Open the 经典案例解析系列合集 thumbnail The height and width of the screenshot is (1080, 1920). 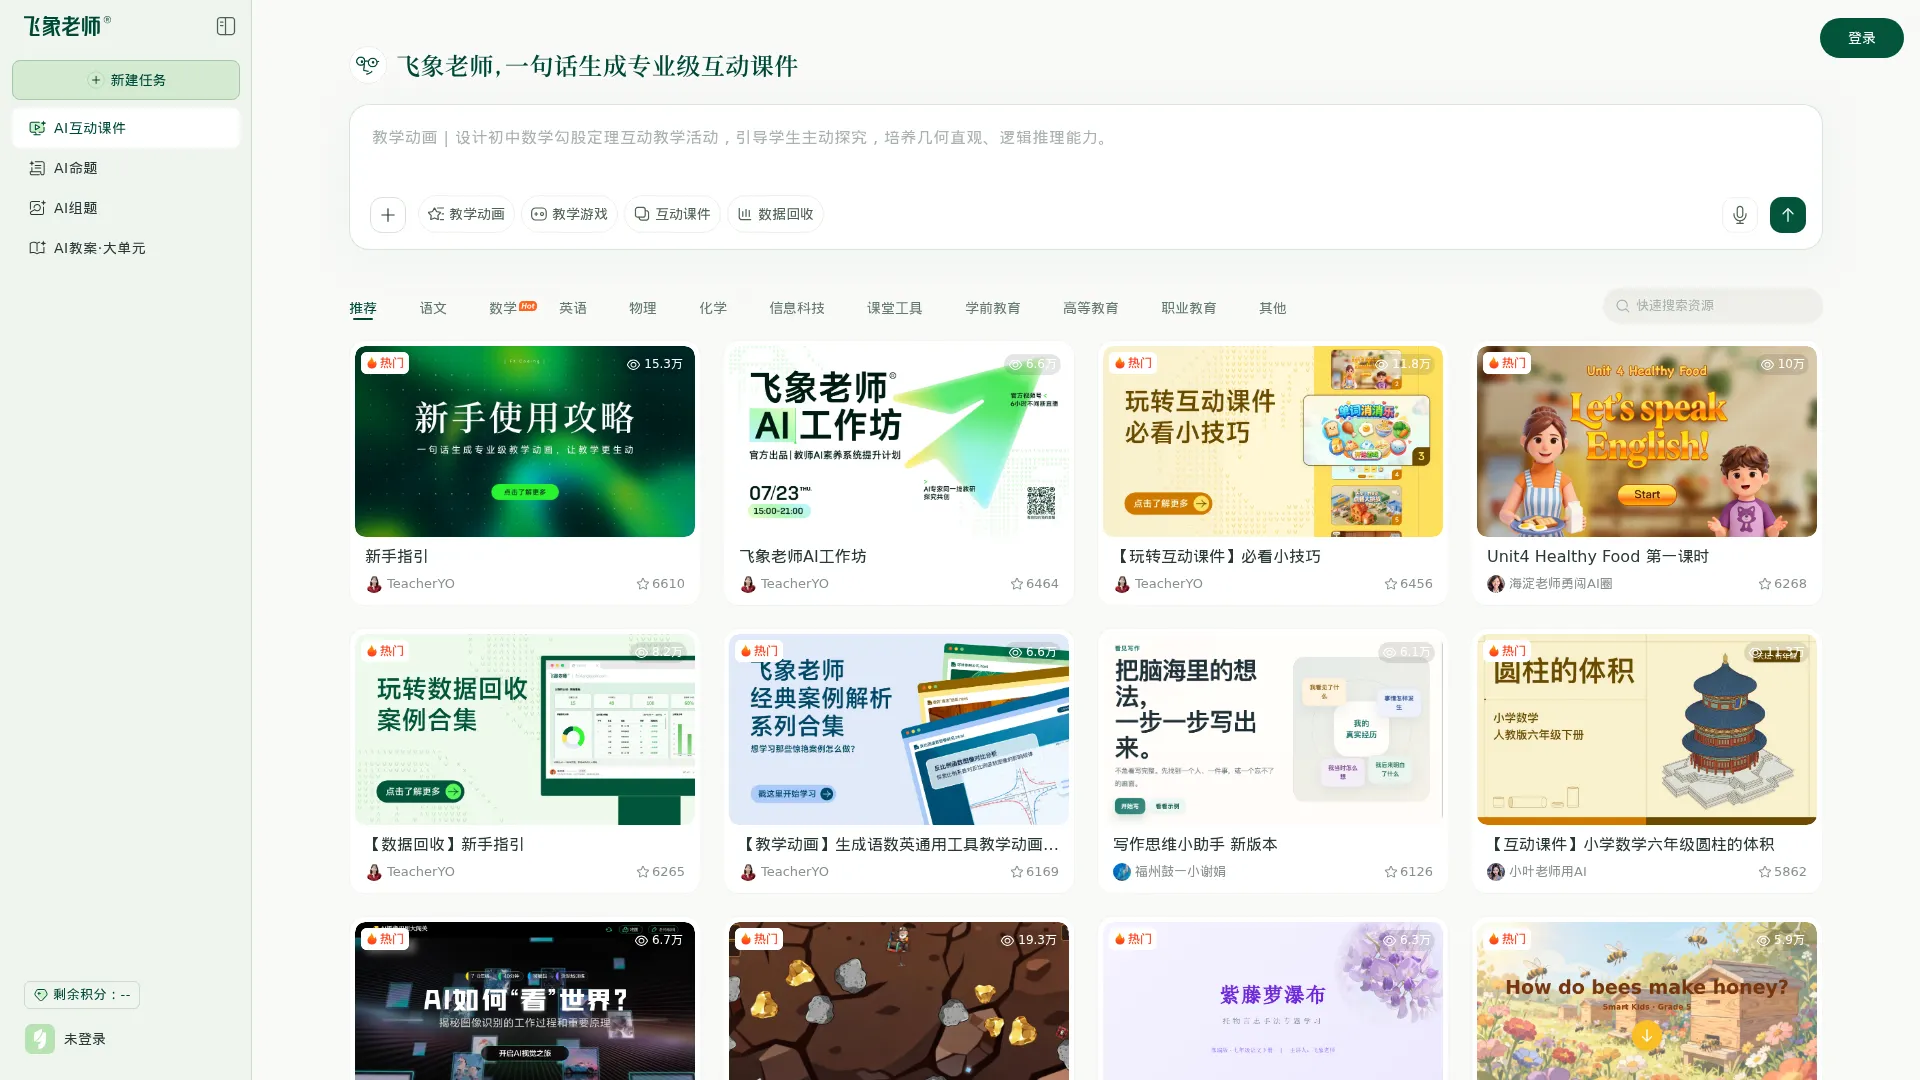pyautogui.click(x=899, y=729)
